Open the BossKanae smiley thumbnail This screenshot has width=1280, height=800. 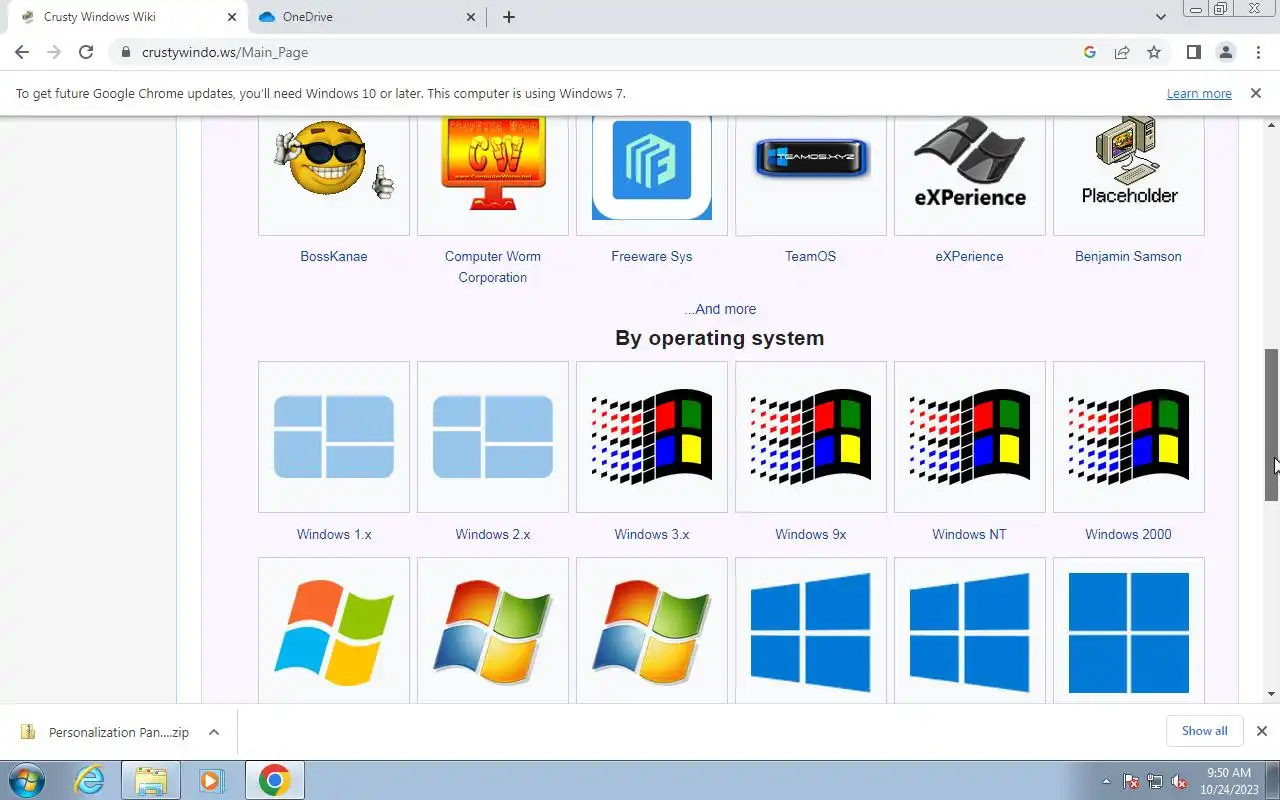(x=334, y=161)
